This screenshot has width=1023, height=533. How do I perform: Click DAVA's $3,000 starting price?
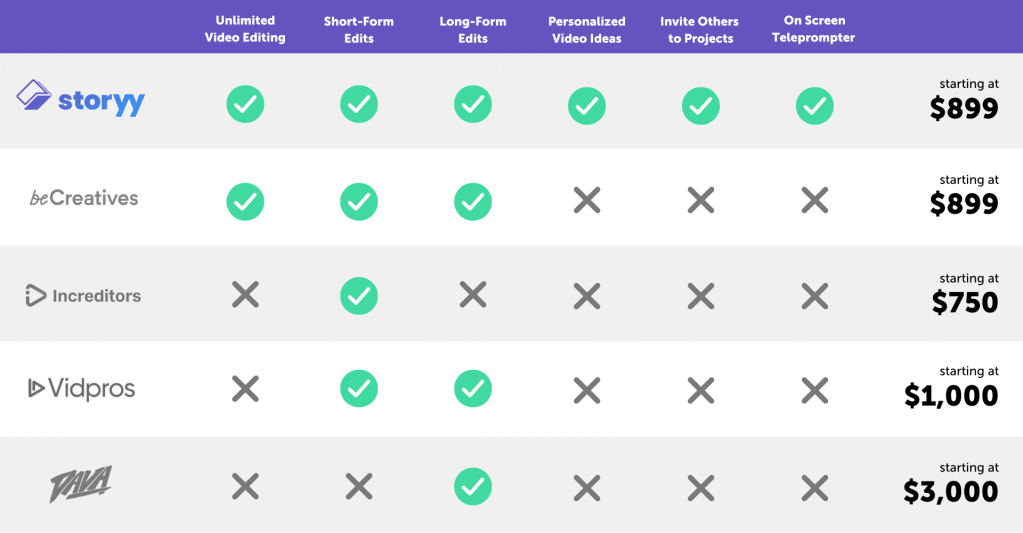[x=951, y=491]
